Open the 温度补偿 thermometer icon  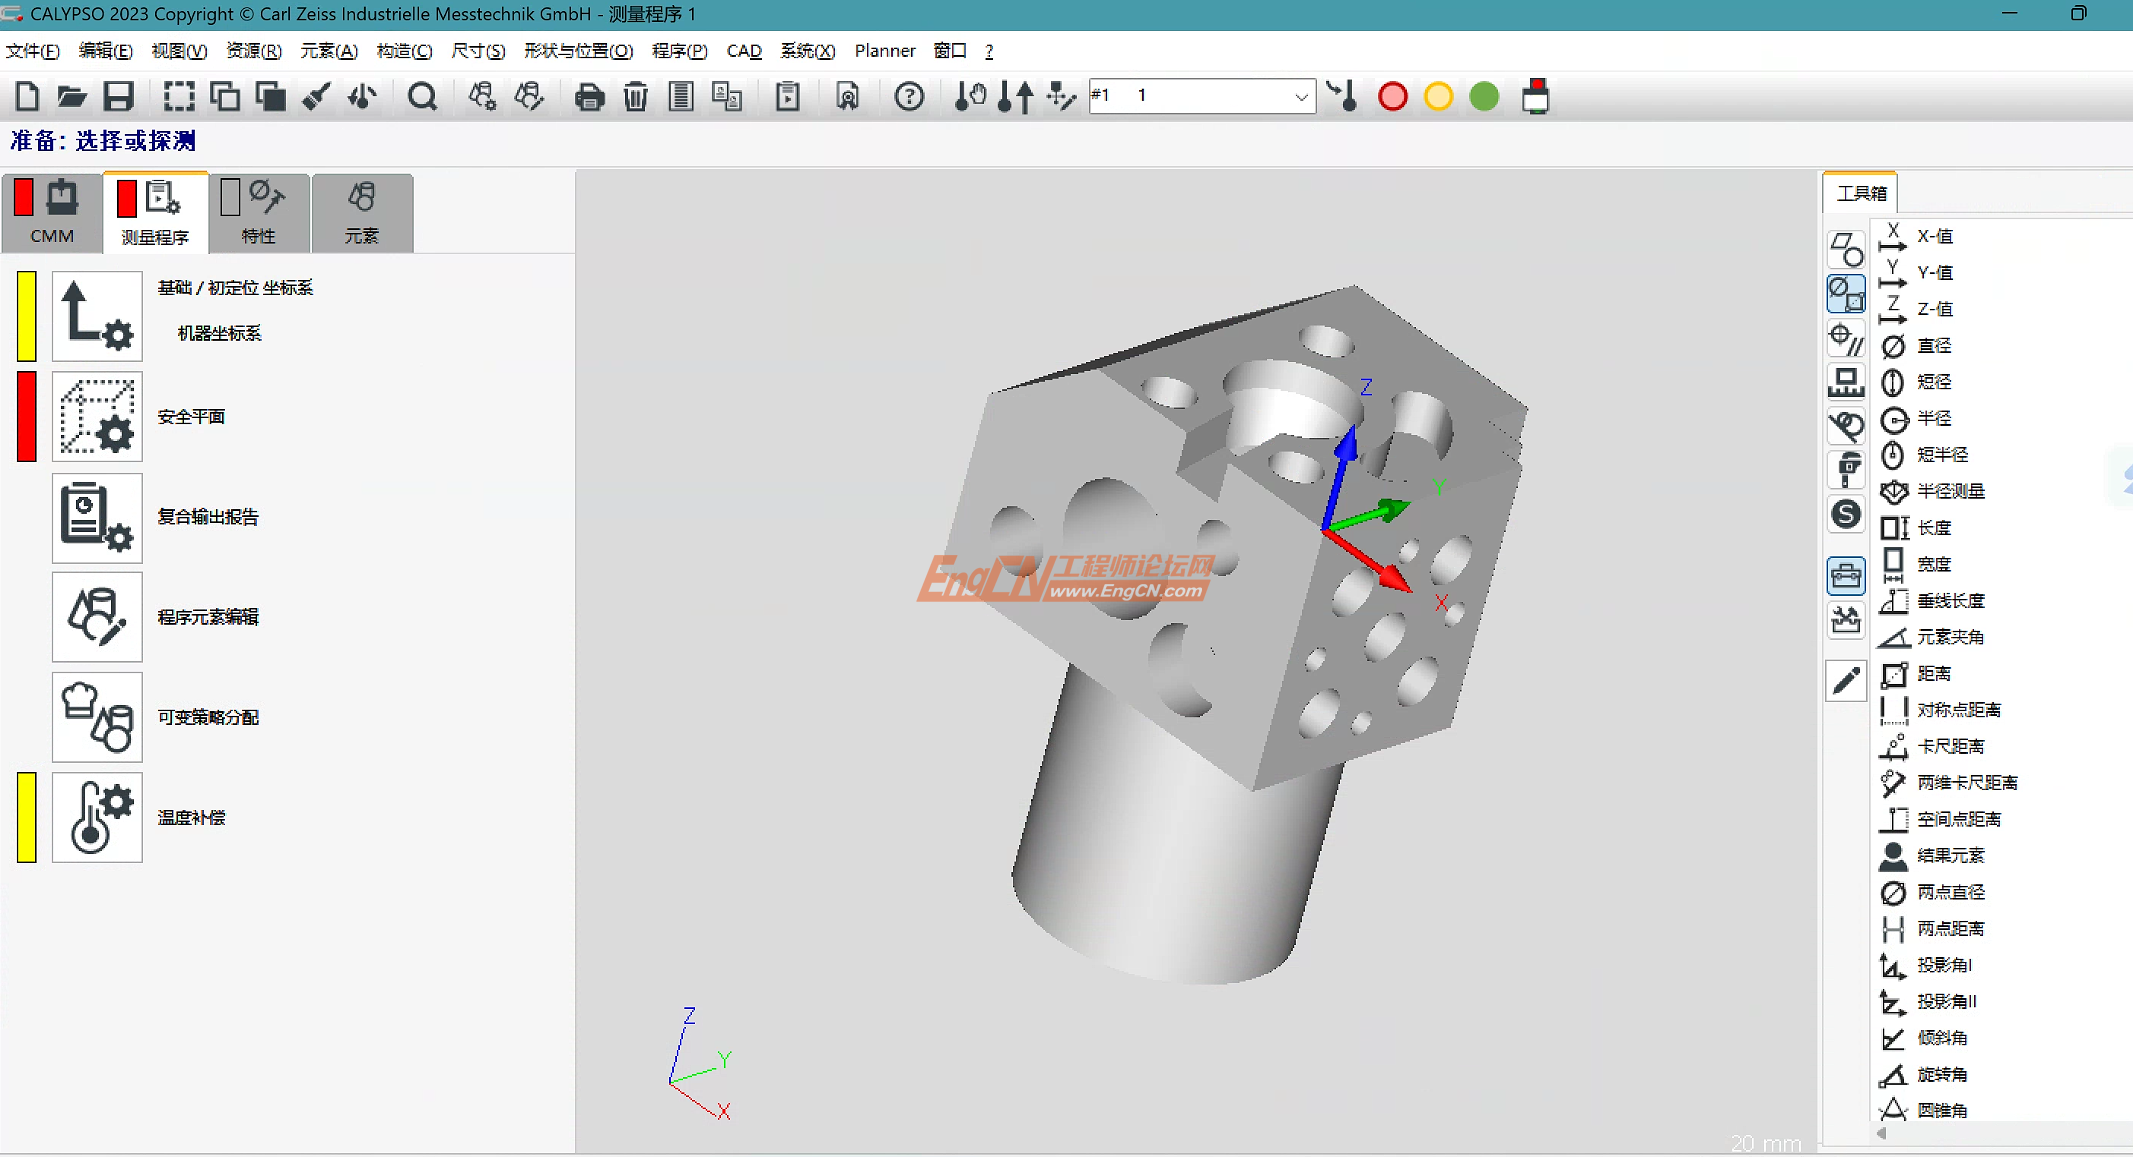click(97, 817)
